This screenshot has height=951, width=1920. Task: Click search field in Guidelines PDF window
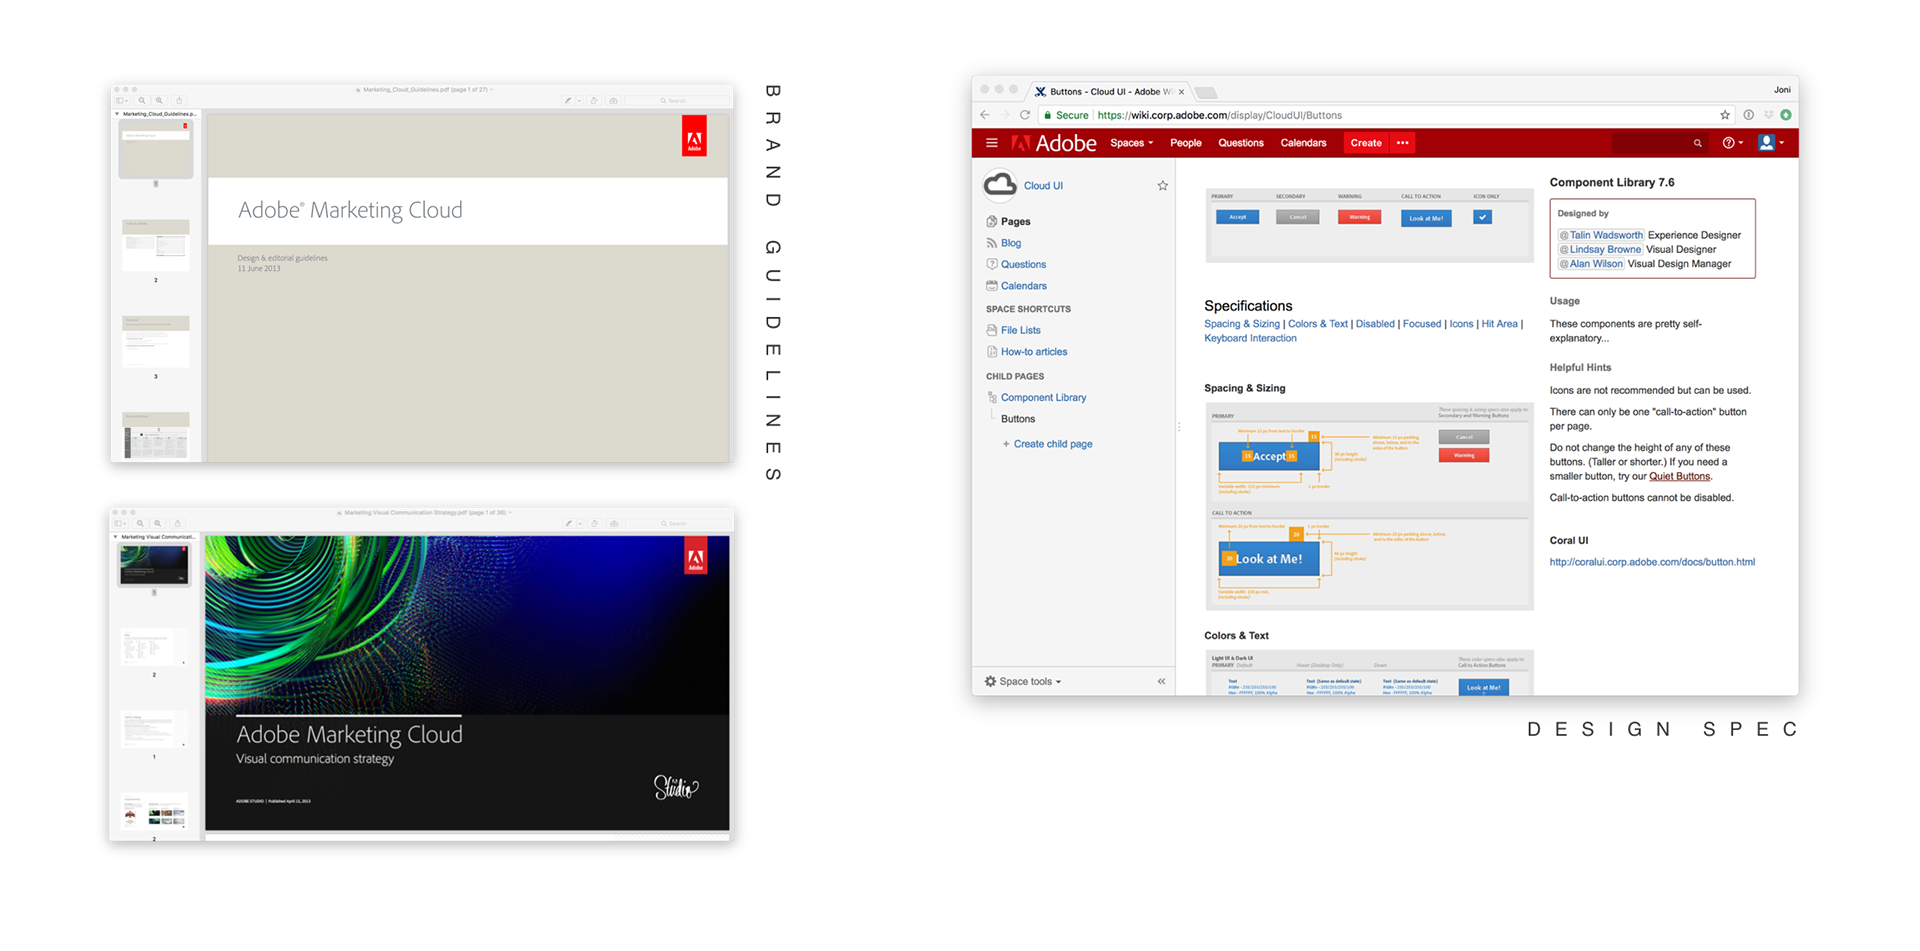[x=677, y=100]
